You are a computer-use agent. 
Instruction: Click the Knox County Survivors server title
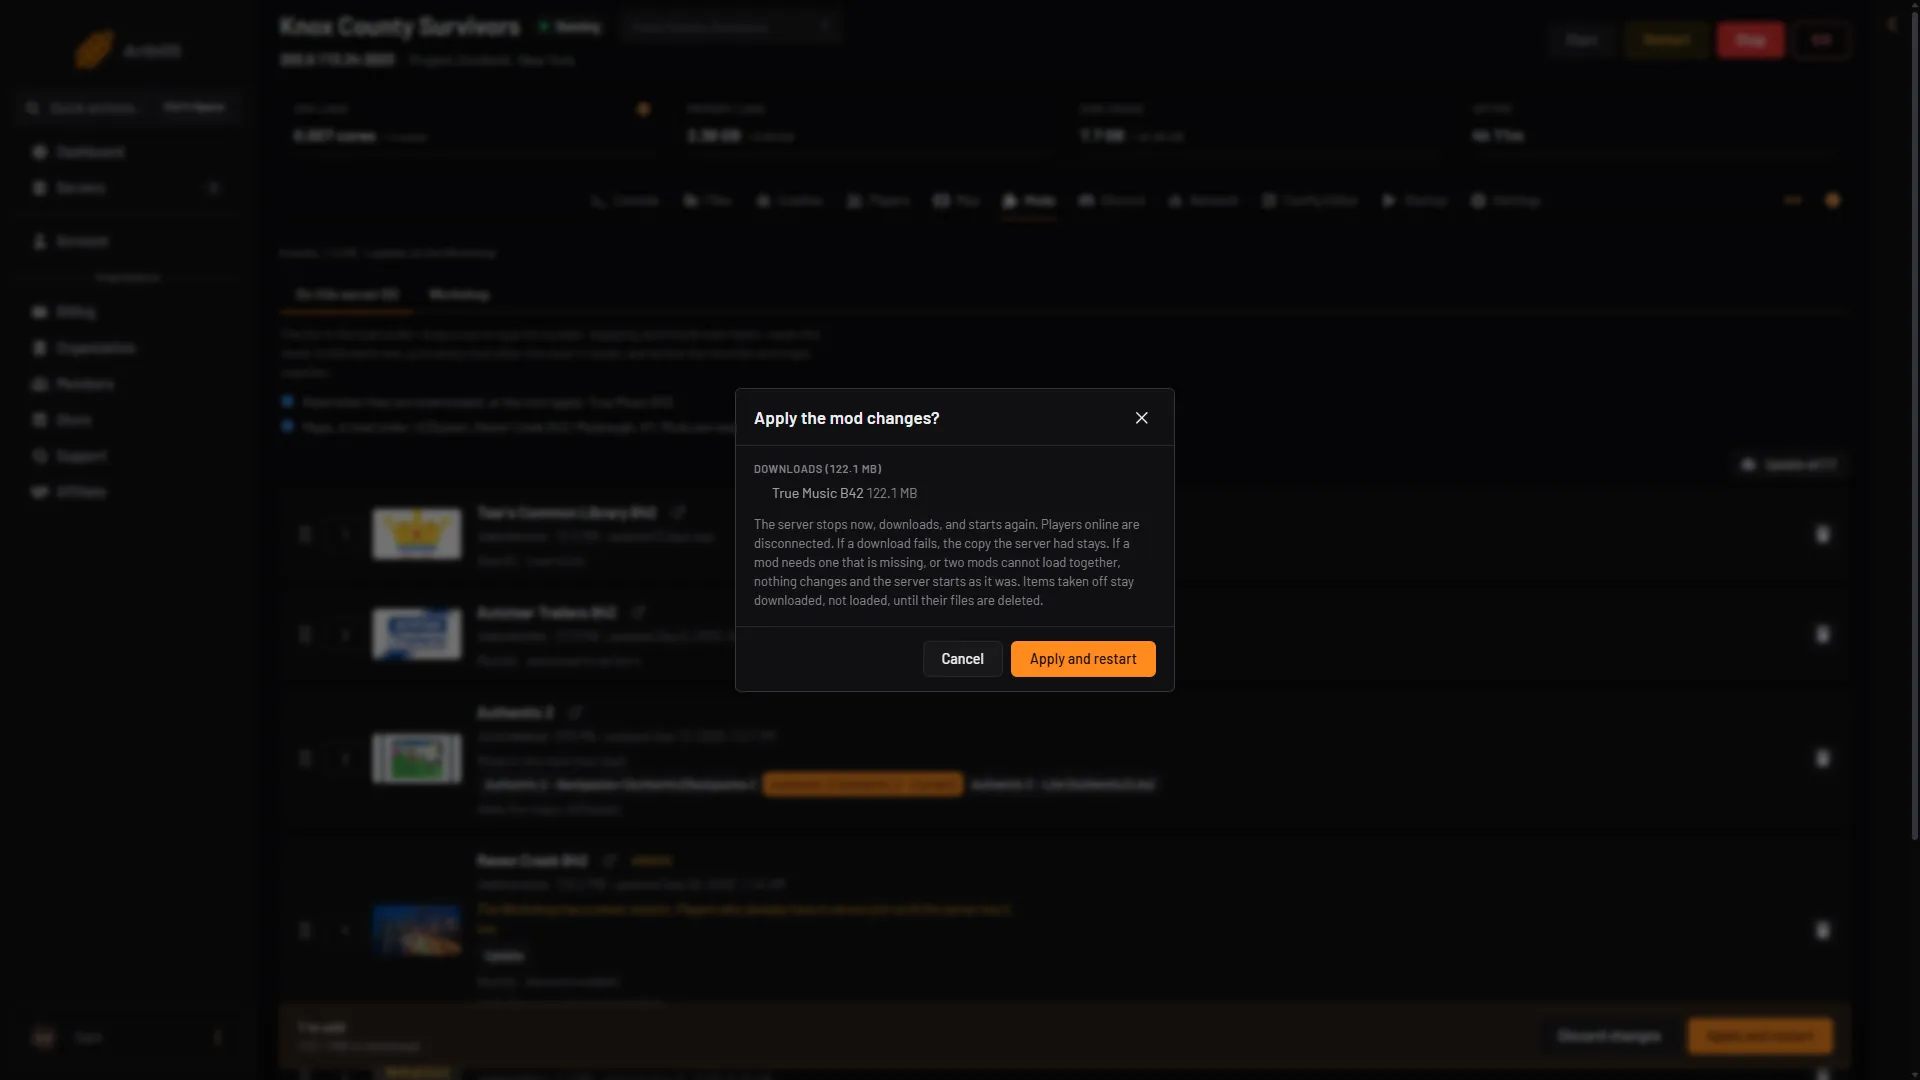[400, 27]
